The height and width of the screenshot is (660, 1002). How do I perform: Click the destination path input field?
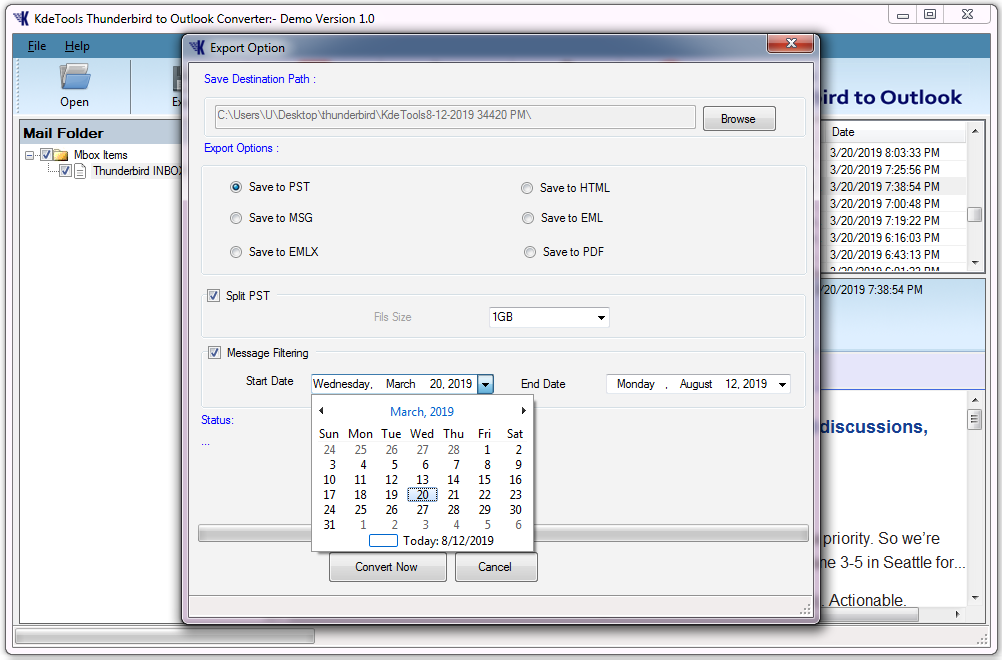tap(455, 116)
